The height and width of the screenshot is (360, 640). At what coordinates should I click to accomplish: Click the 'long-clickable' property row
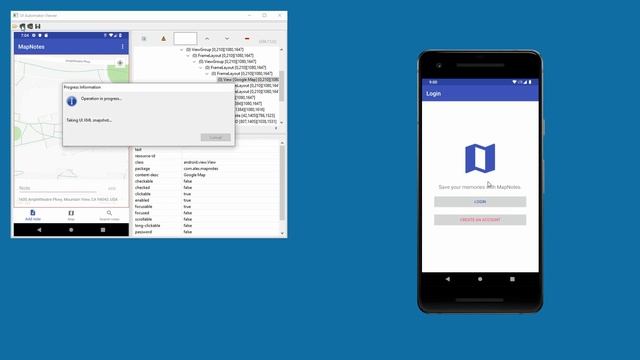pos(206,225)
